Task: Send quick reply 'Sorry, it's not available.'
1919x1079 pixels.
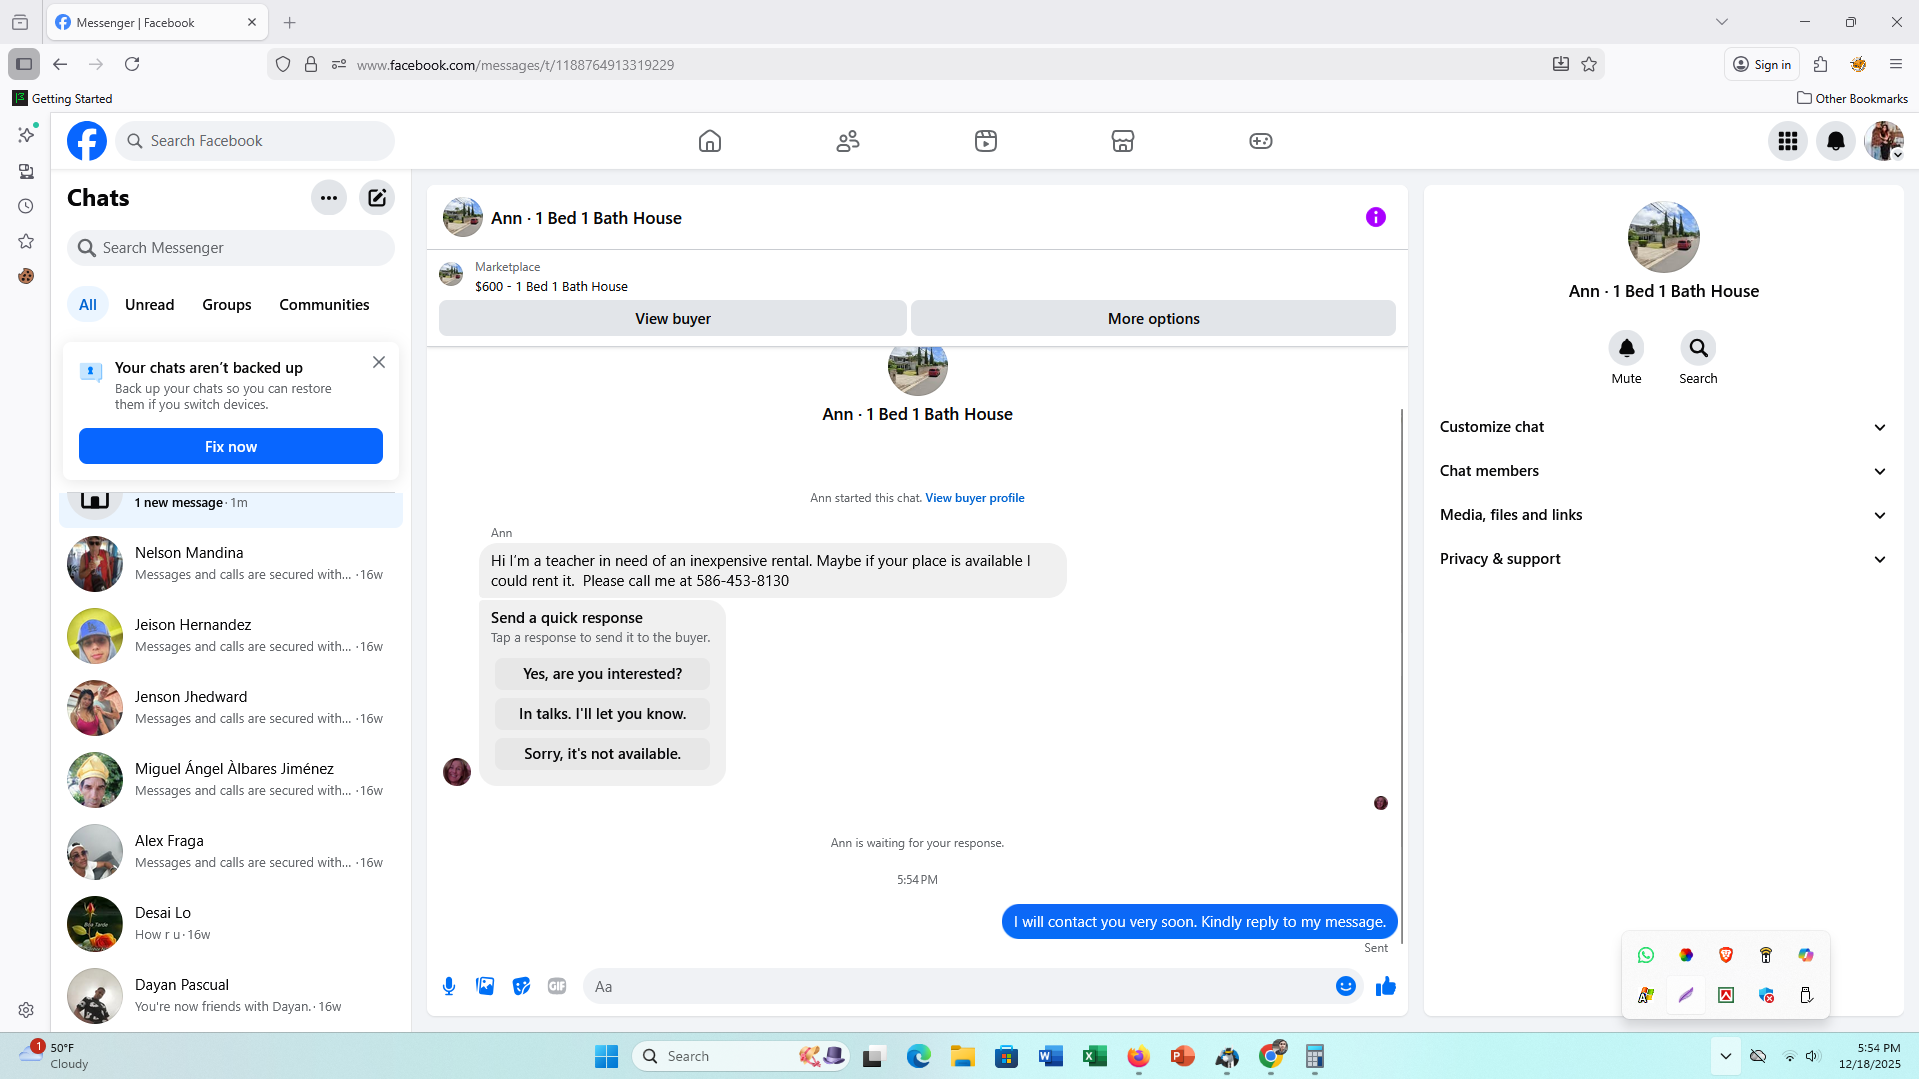Action: pos(602,754)
